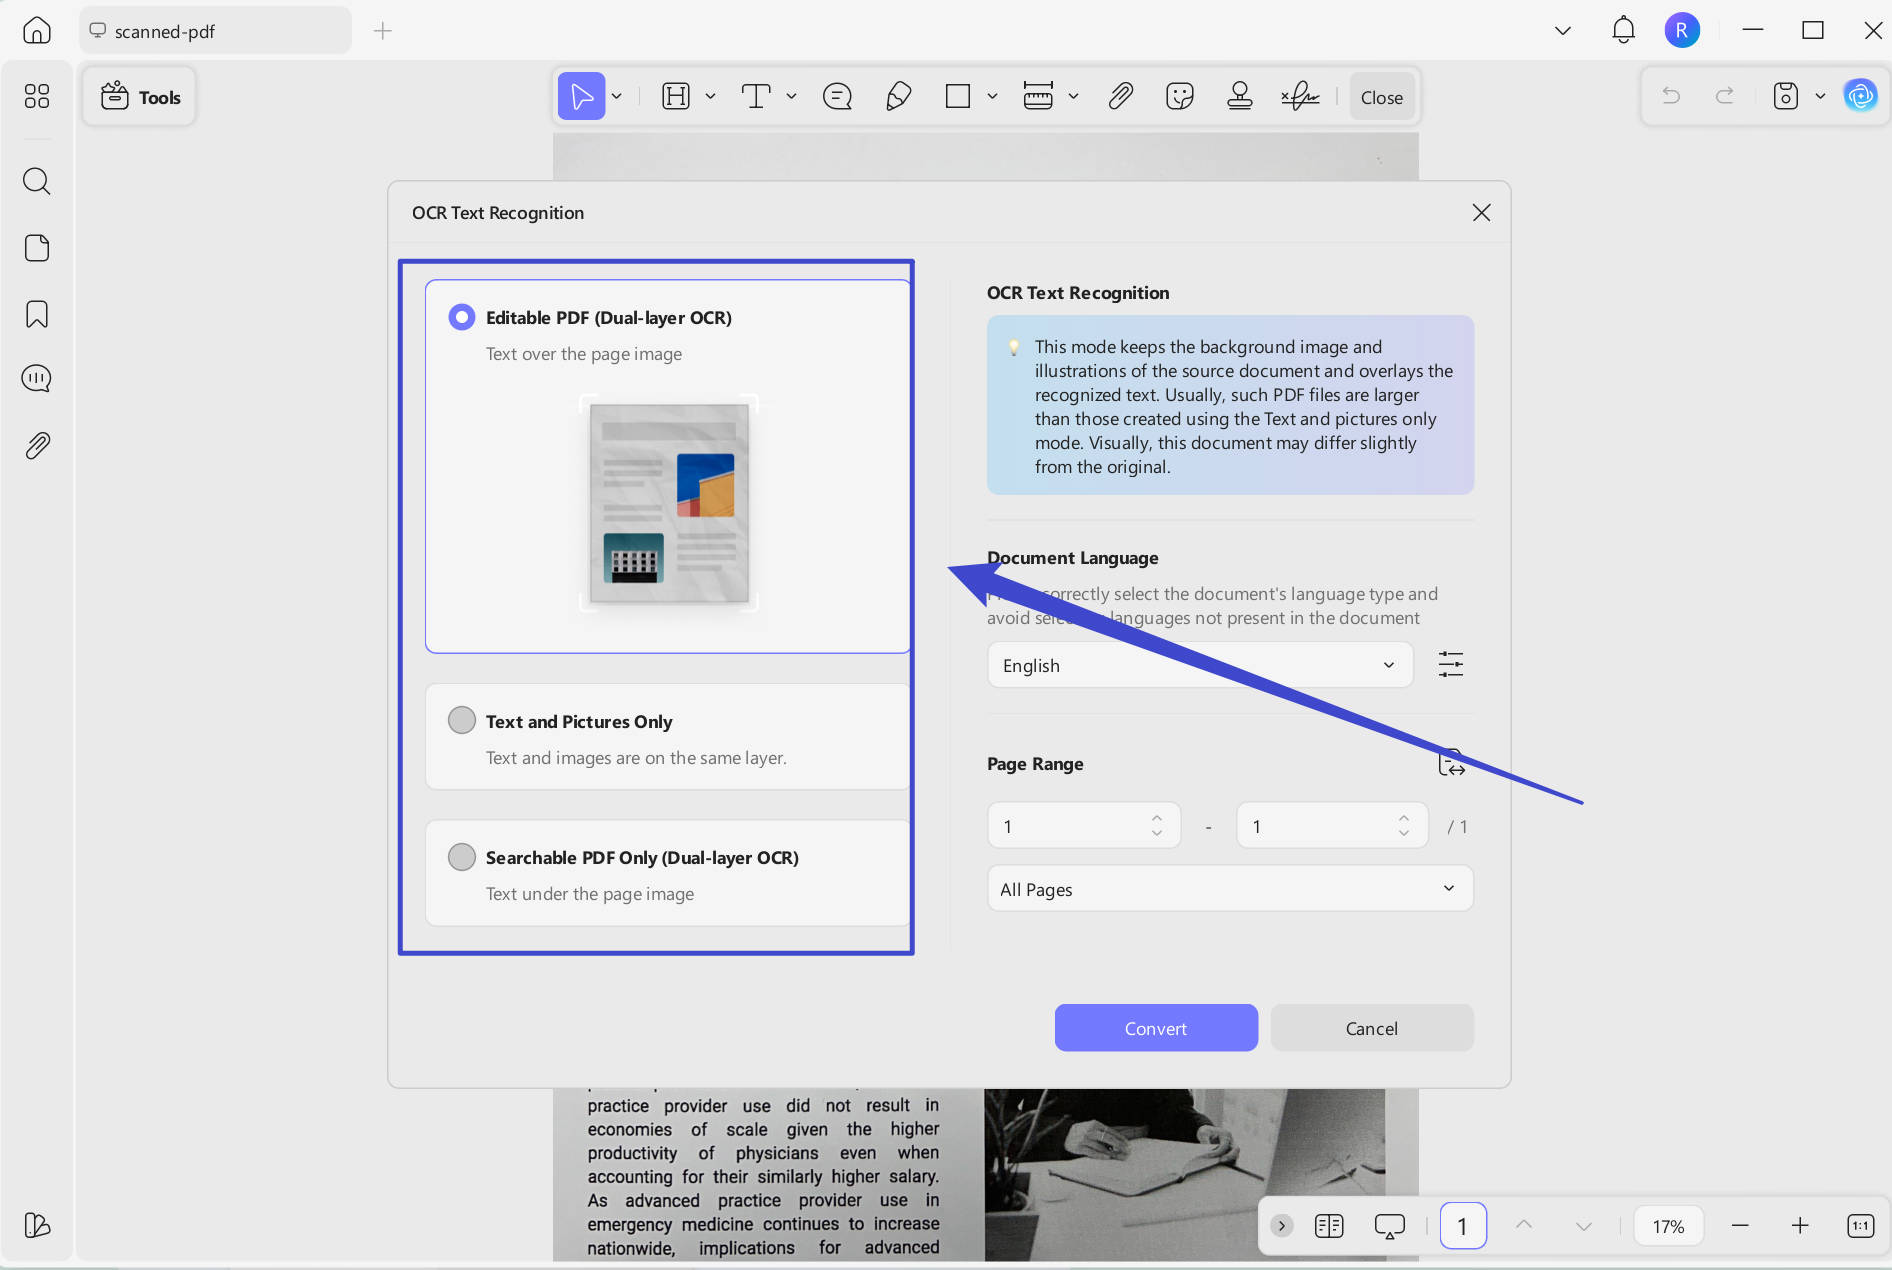Select the rectangle shape tool
This screenshot has width=1892, height=1270.
958,97
